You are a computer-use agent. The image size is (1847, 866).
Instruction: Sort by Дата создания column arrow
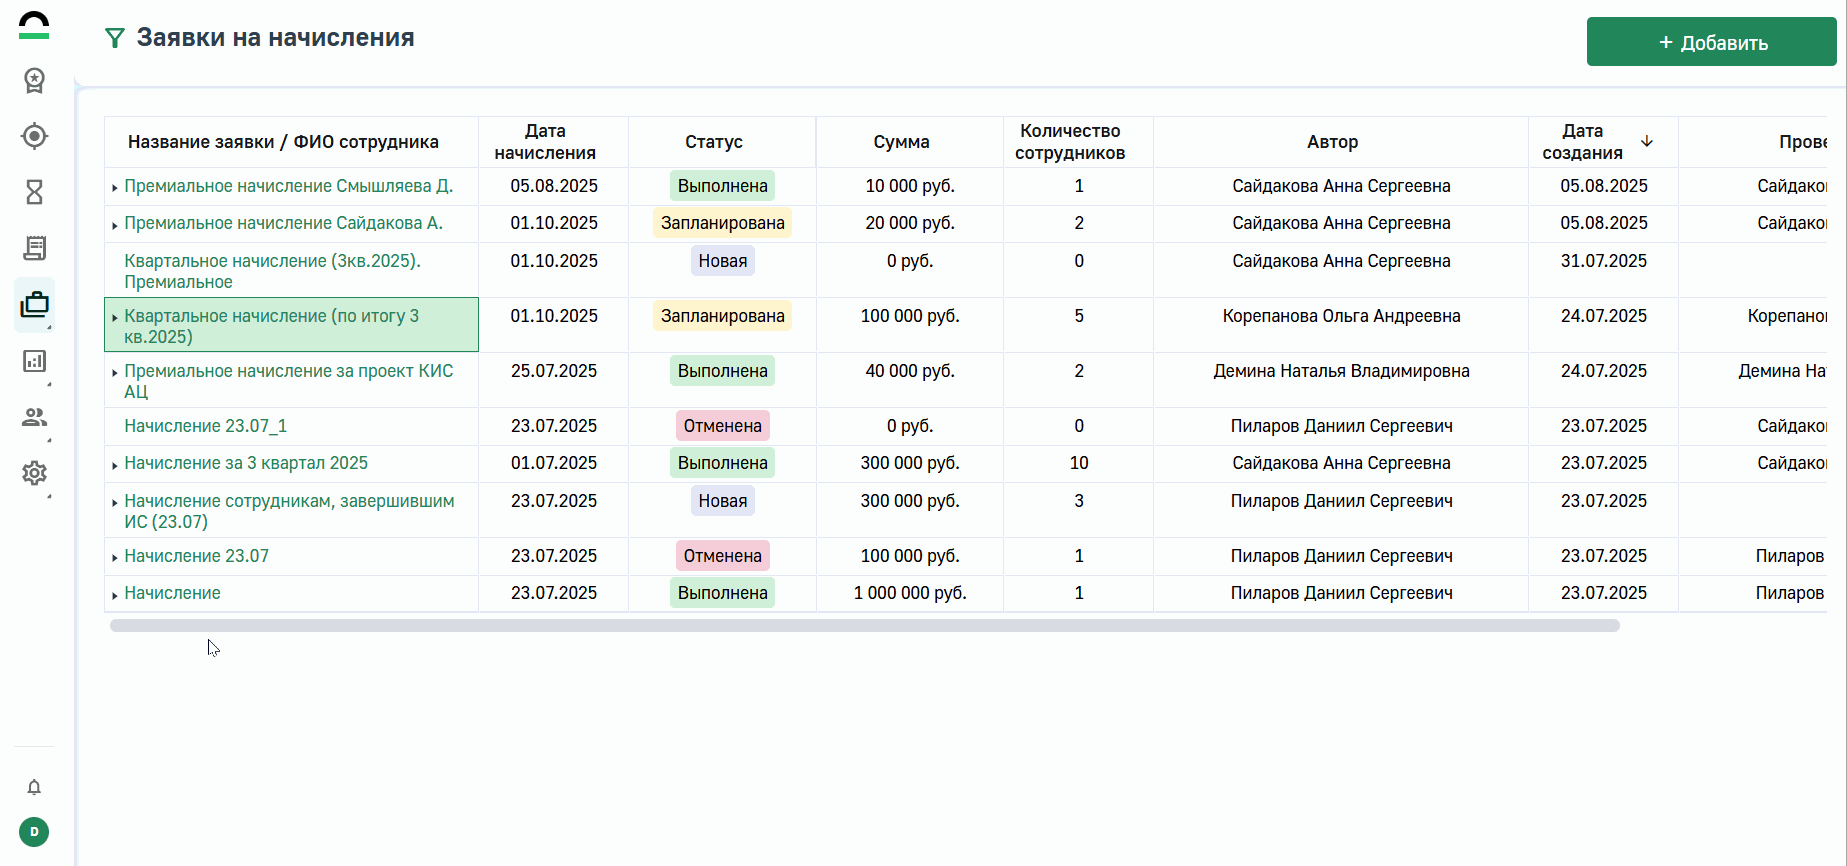1646,141
